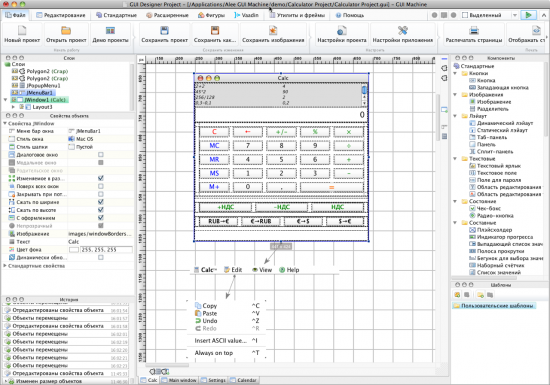550x385 pixels.
Task: Switch to Main window bottom tab
Action: (x=179, y=380)
